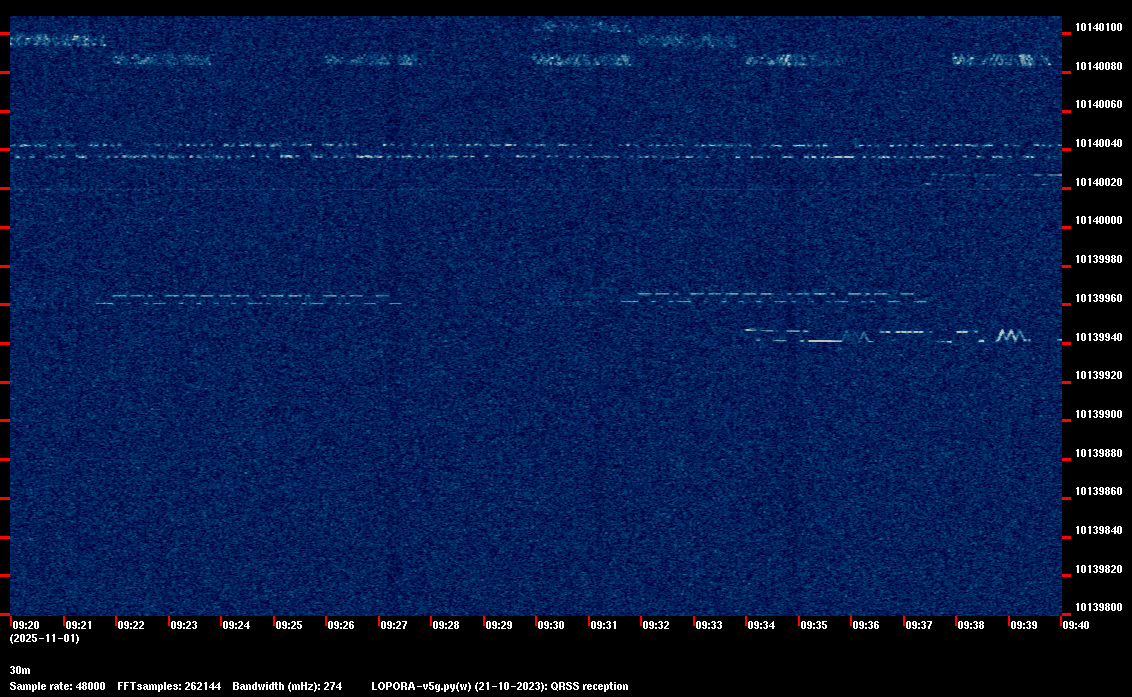The width and height of the screenshot is (1132, 697).
Task: Click the 09:28 time label
Action: point(445,625)
